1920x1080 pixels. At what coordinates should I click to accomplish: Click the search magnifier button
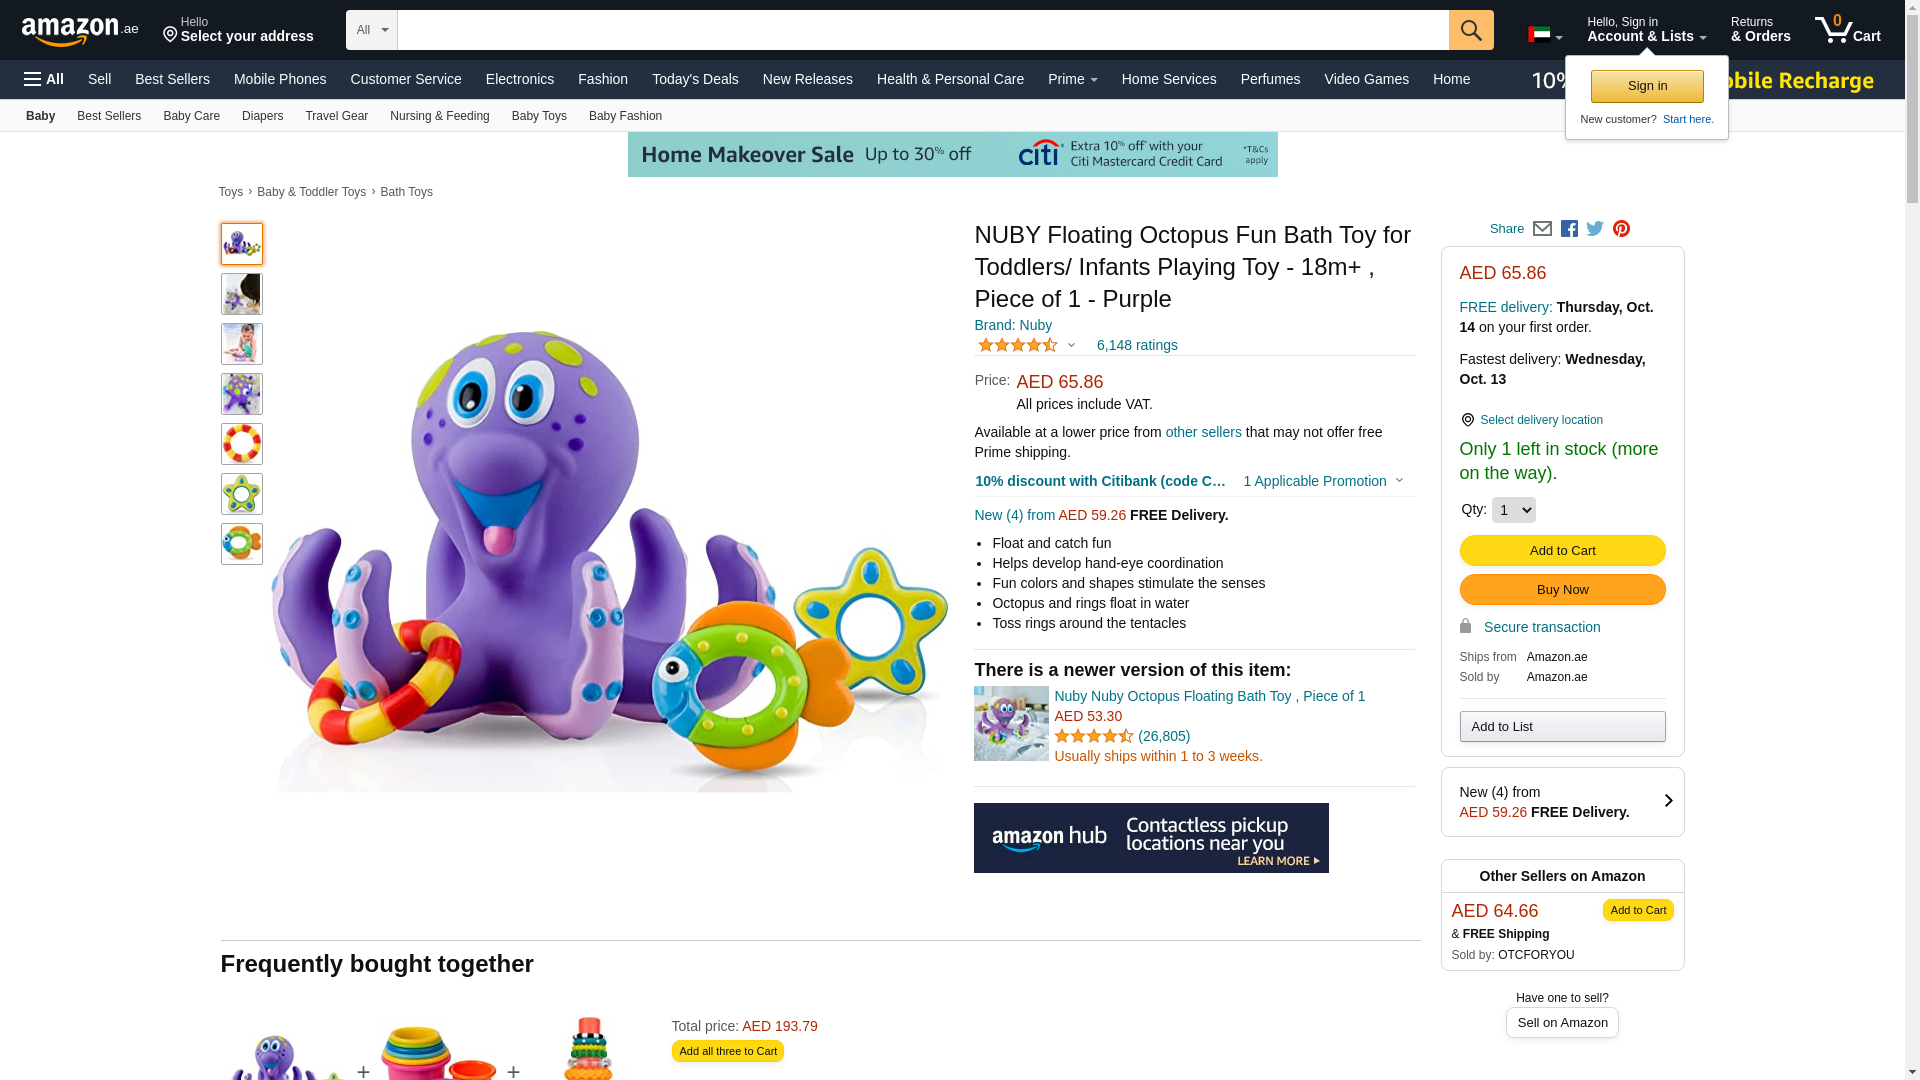point(1470,30)
